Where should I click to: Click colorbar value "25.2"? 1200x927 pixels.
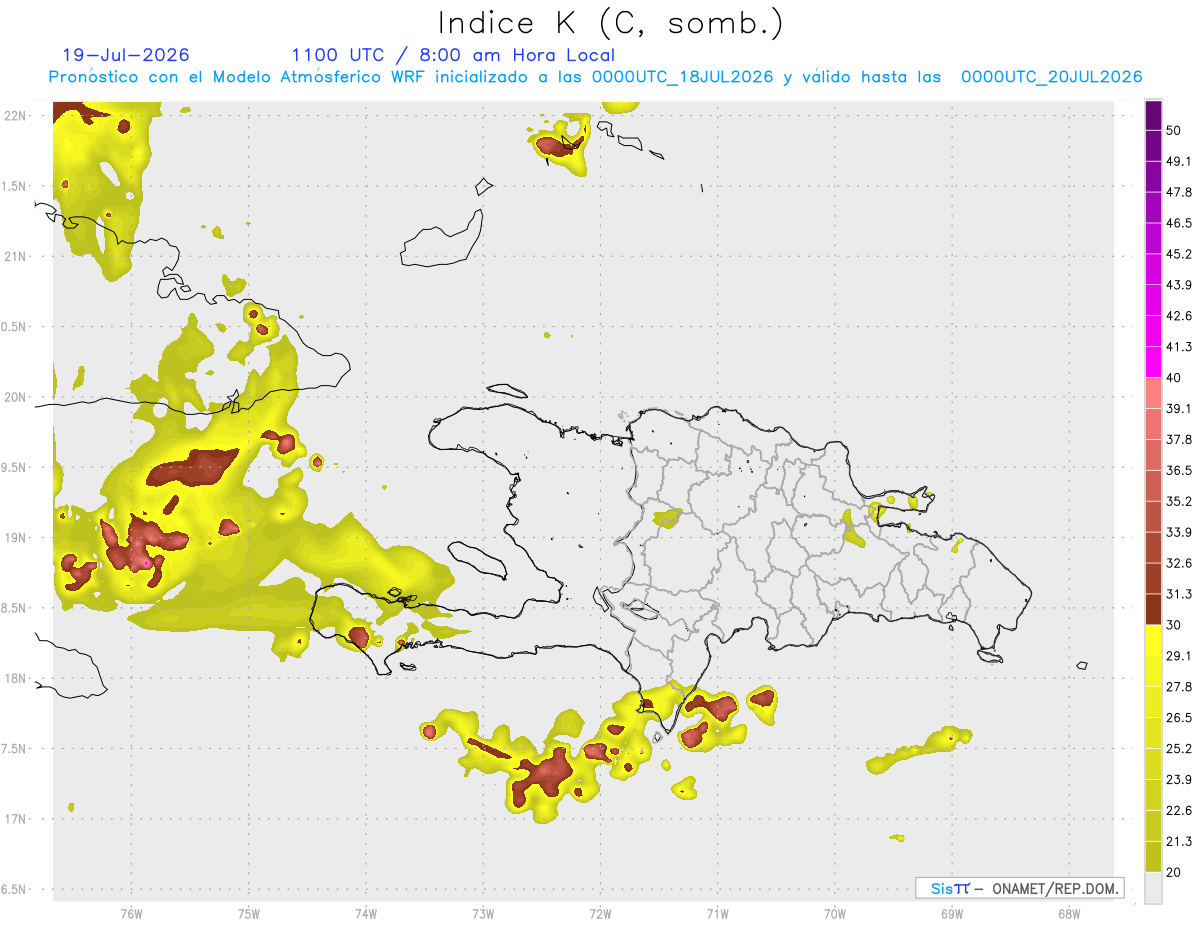coord(1180,749)
